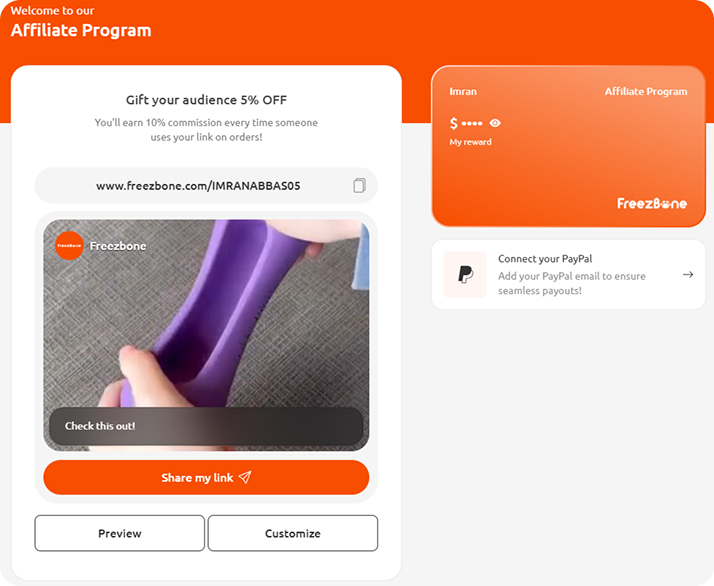Viewport: 714px width, 586px height.
Task: Click the My reward label
Action: click(470, 142)
